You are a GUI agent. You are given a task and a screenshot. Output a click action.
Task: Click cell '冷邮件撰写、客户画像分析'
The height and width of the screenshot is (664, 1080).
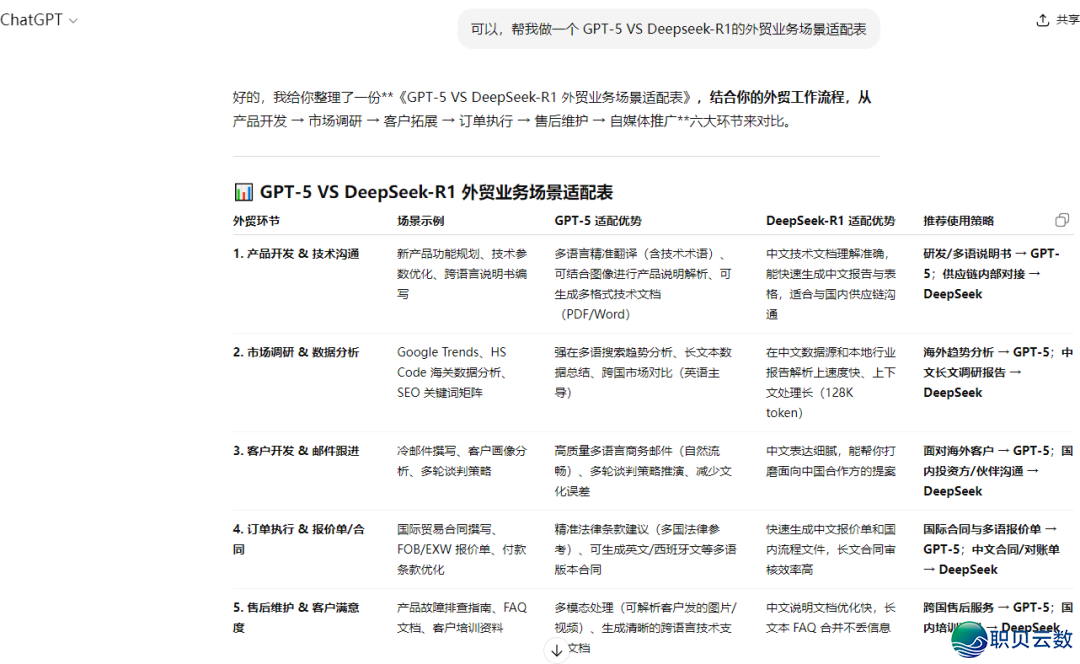coord(462,461)
